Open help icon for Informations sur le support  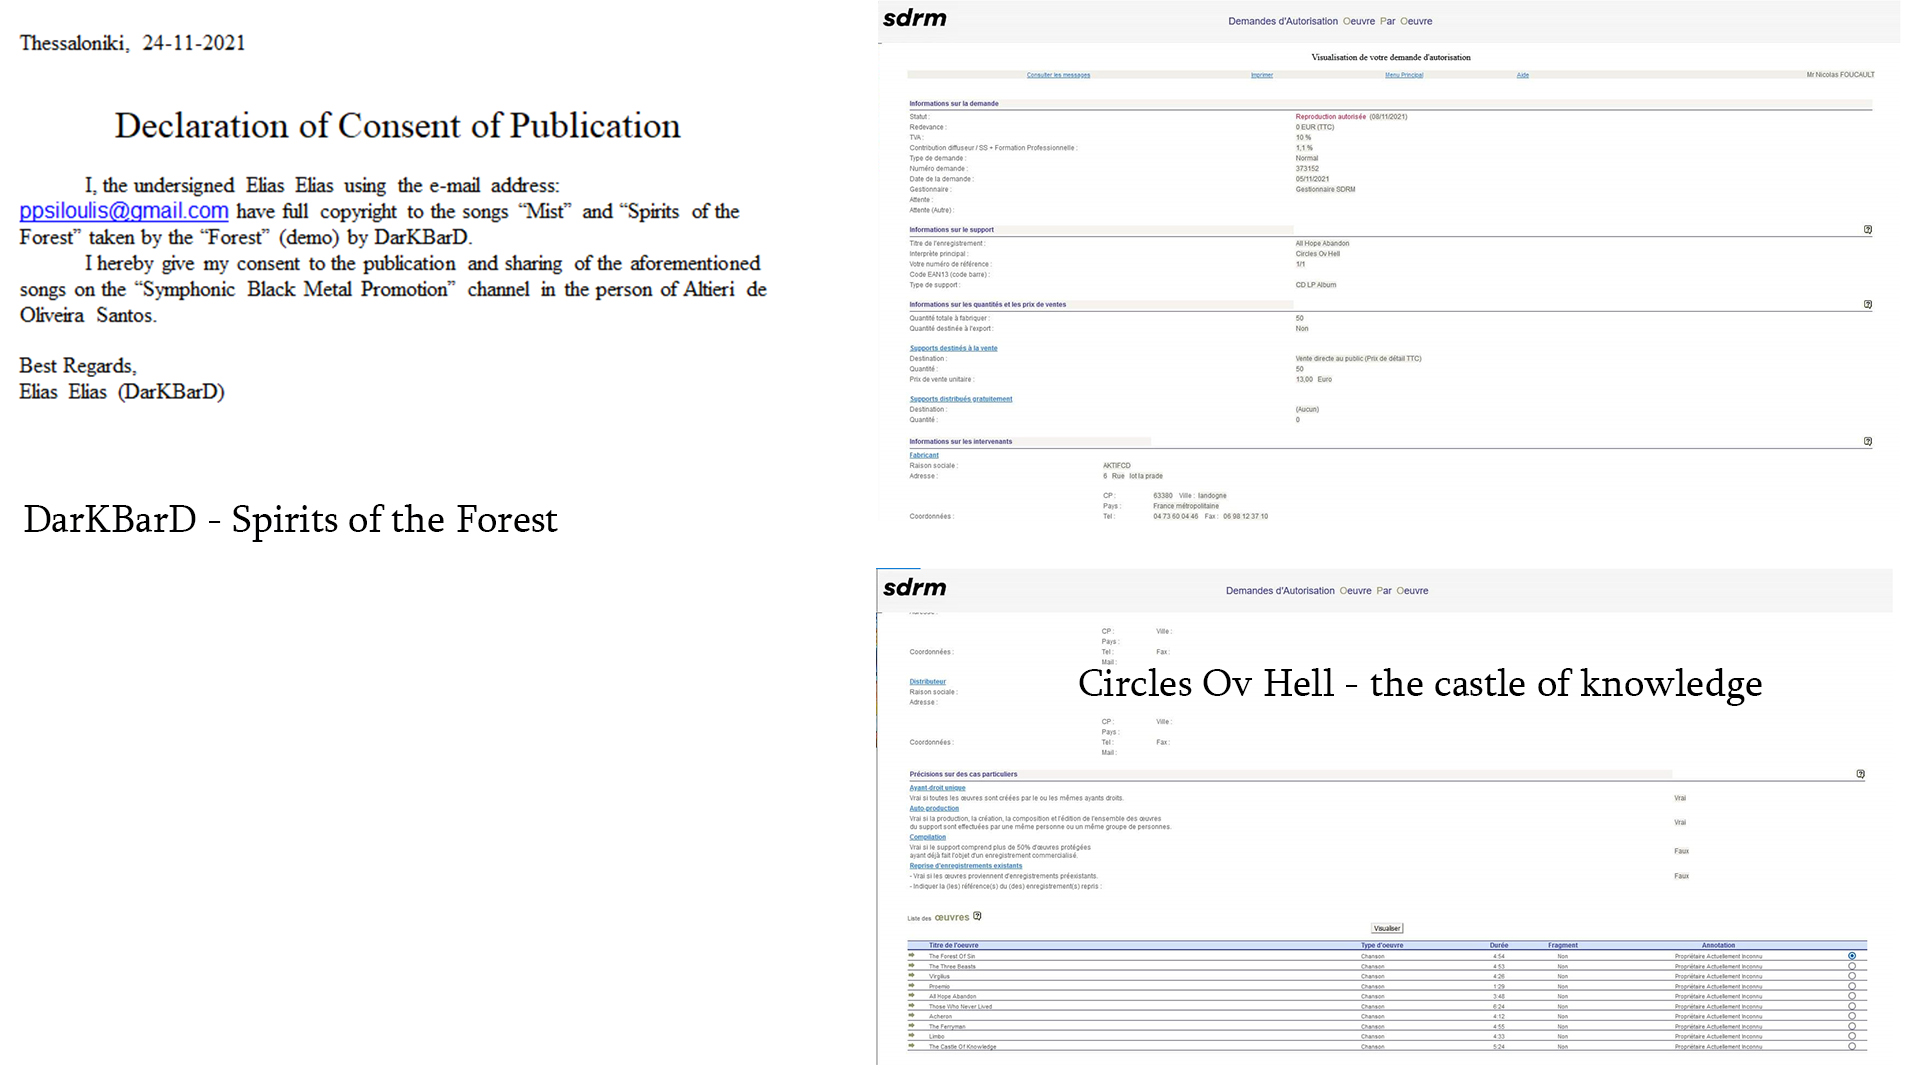(x=1867, y=230)
